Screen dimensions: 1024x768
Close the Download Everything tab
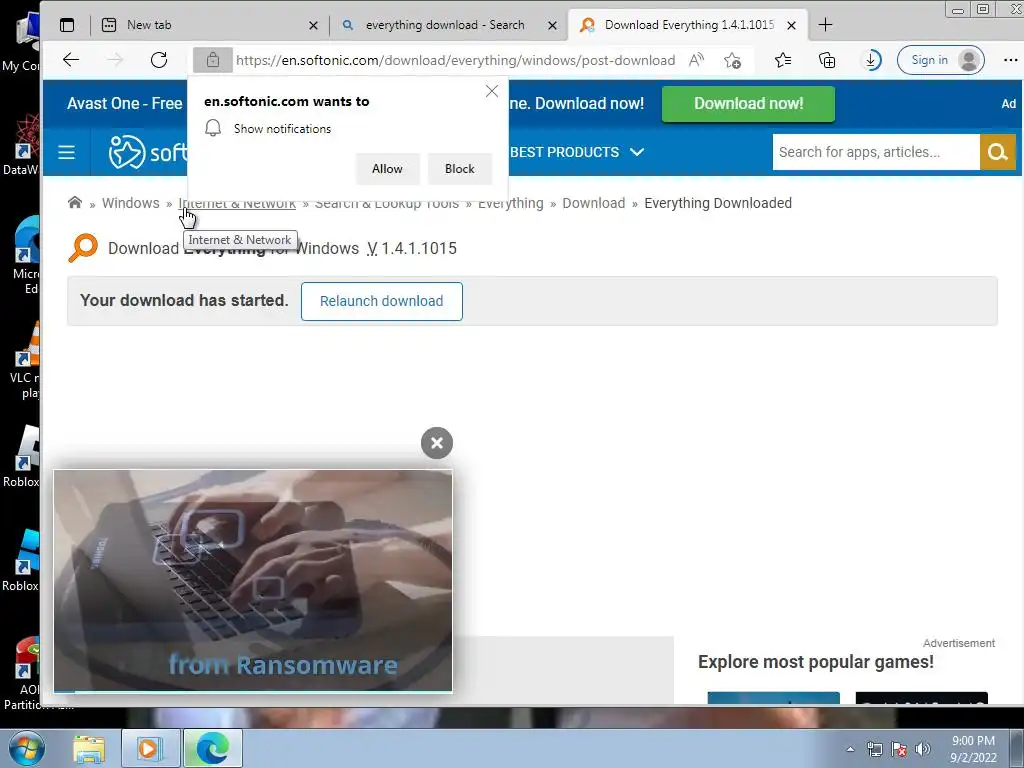(x=792, y=25)
